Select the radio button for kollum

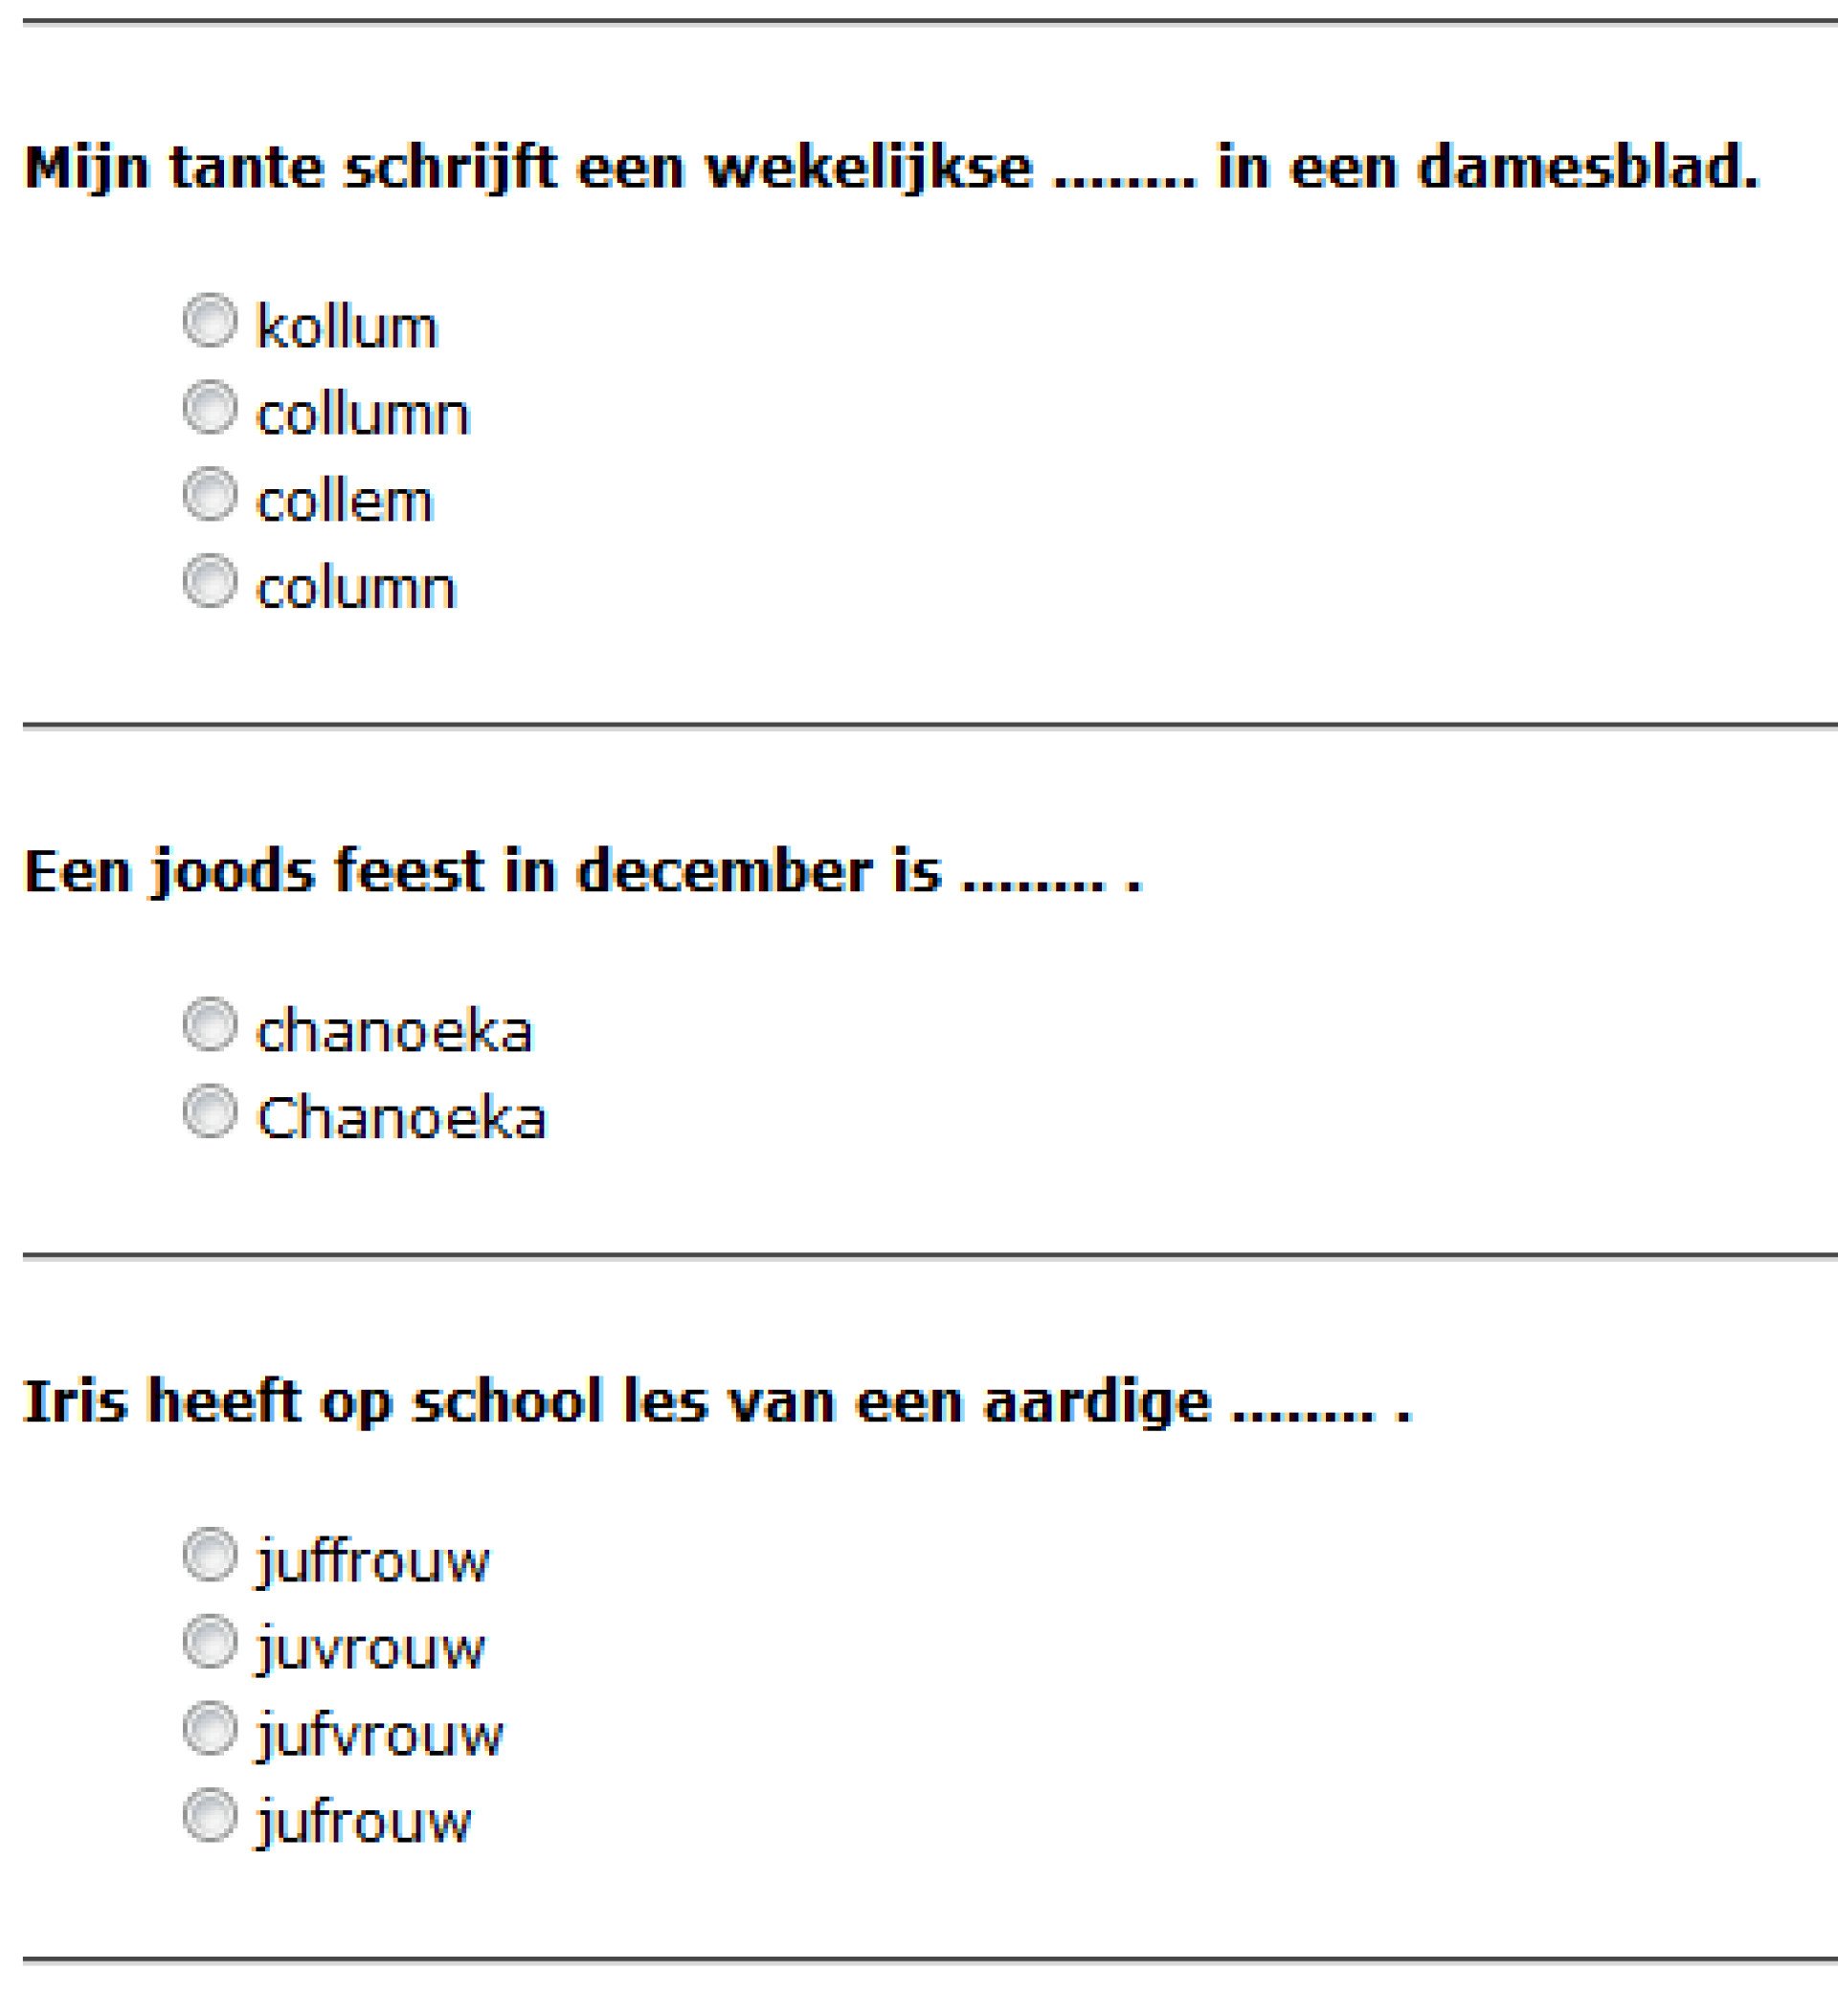tap(210, 320)
